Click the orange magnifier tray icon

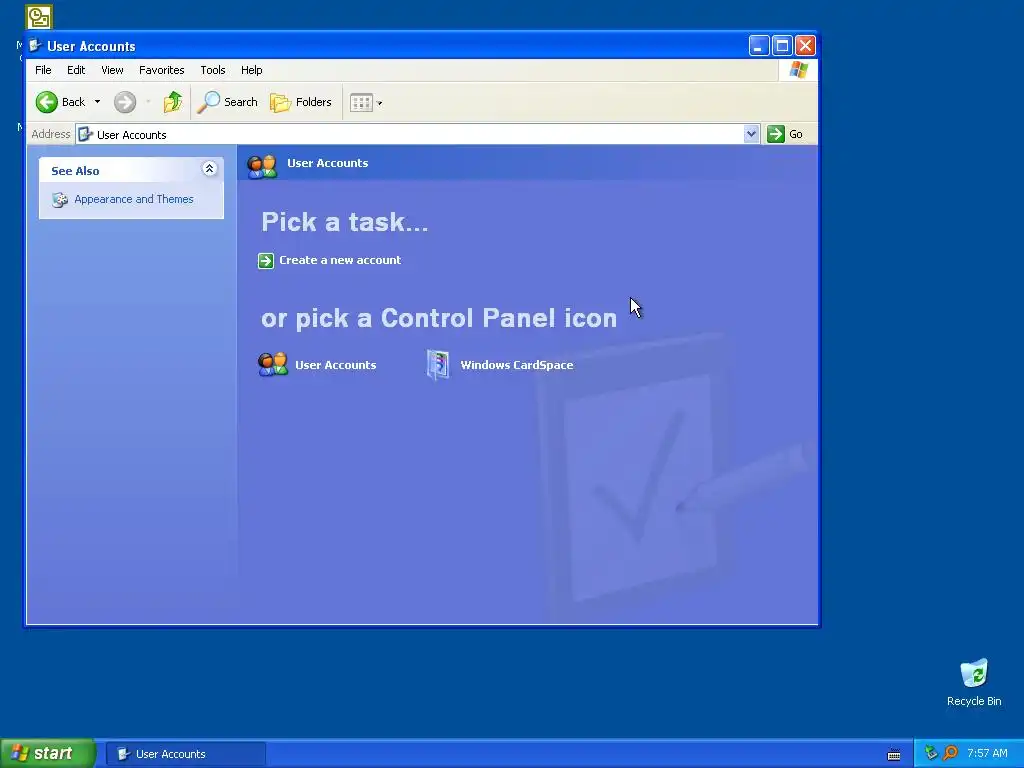click(950, 753)
